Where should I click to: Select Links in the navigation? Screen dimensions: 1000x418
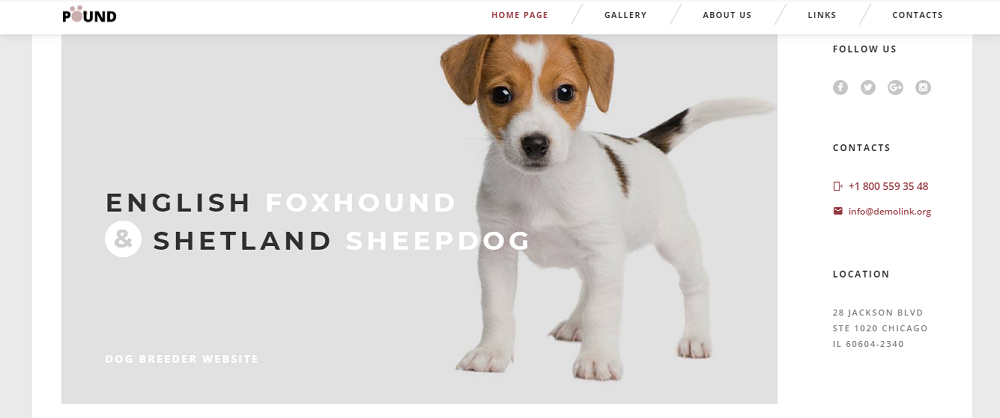[821, 15]
